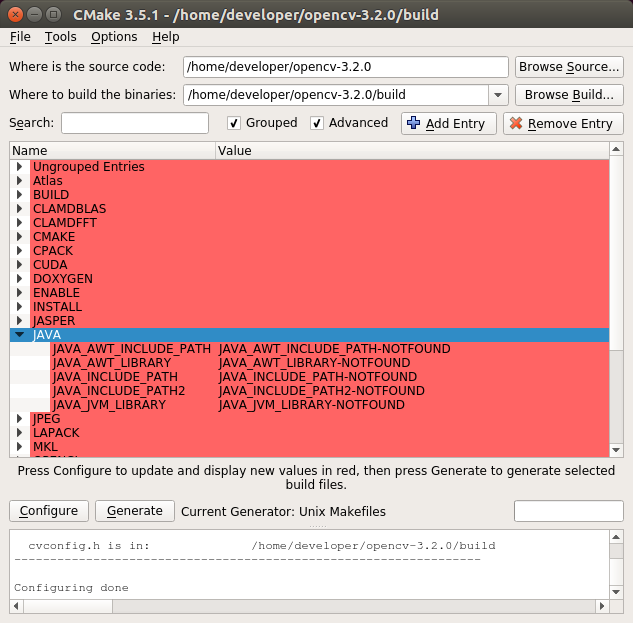Expand the INSTALL group
This screenshot has width=633, height=623.
point(19,306)
